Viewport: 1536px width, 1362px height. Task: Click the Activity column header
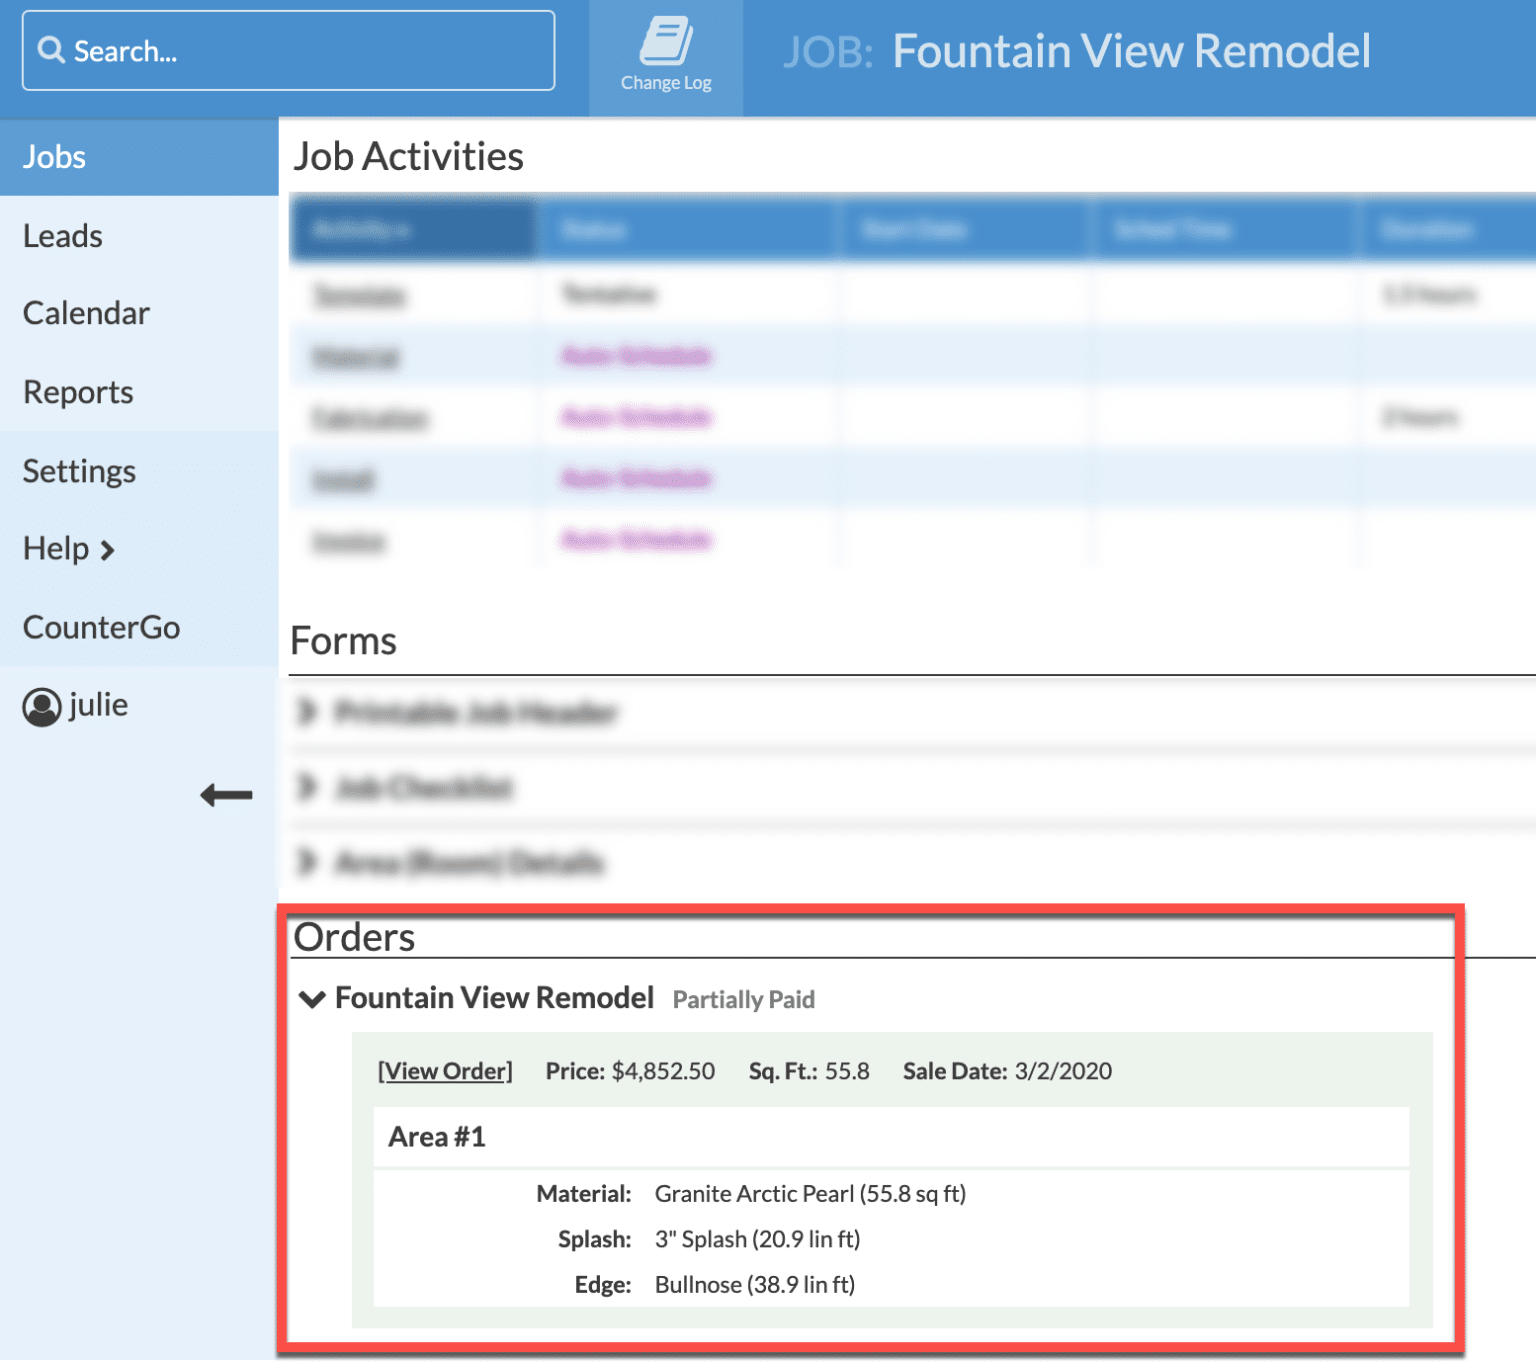tap(413, 229)
